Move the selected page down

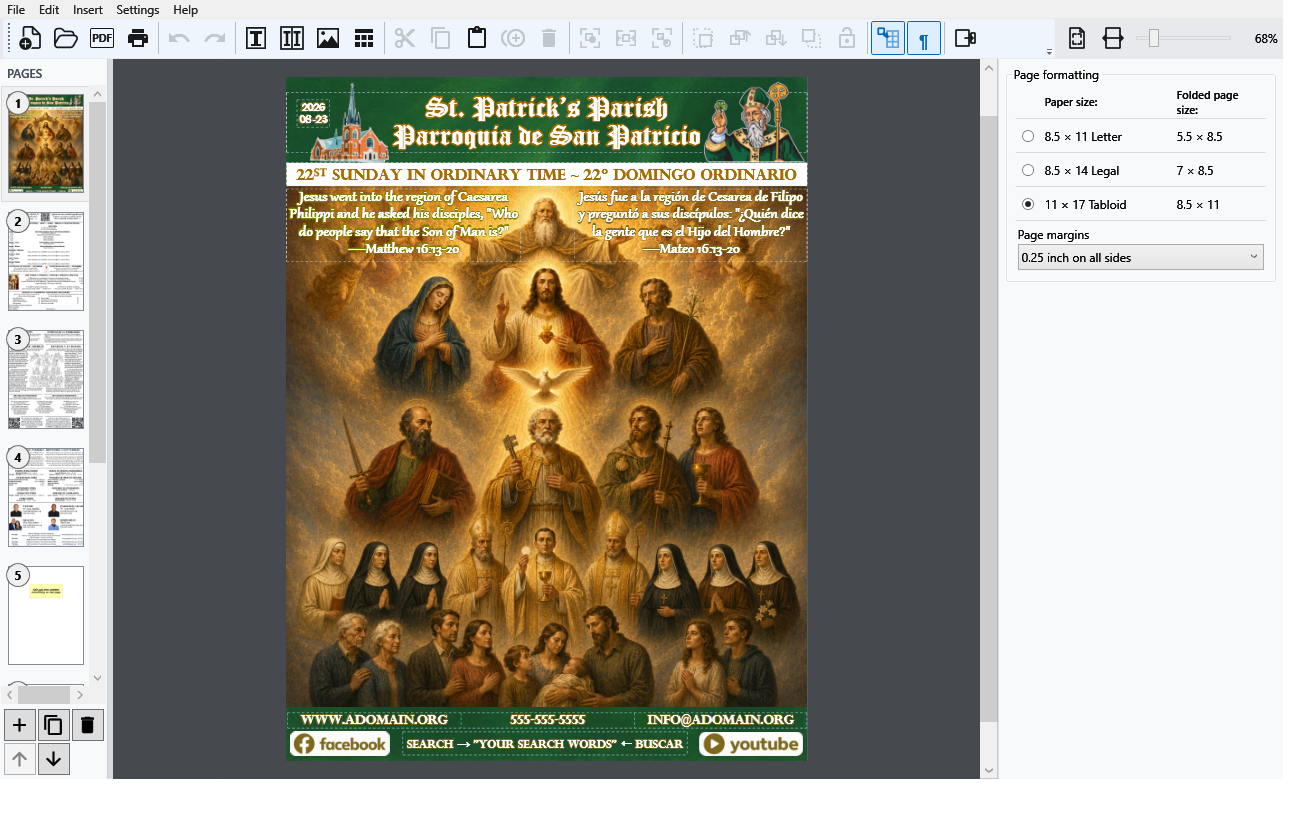(x=54, y=759)
